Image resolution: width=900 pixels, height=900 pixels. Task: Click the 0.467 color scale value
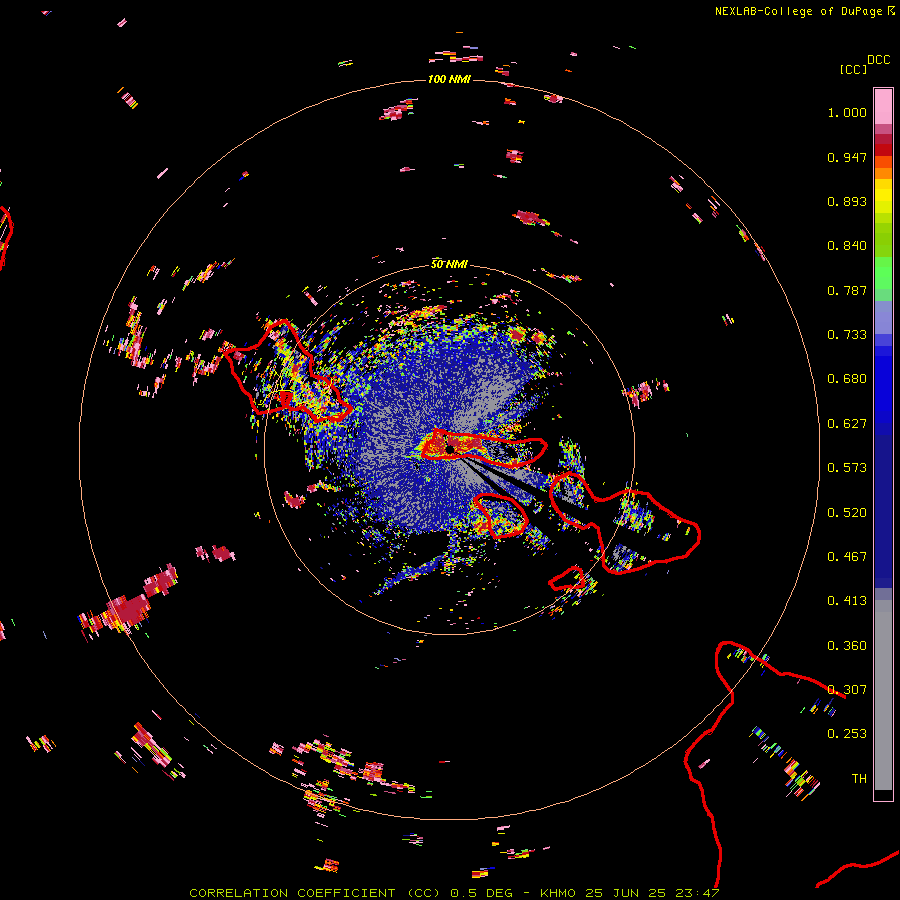point(847,557)
